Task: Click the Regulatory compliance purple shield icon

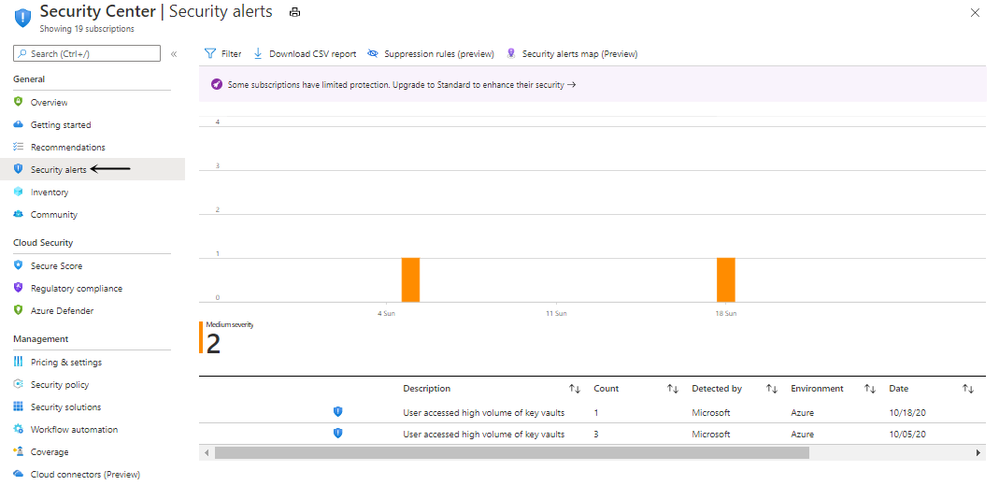Action: pyautogui.click(x=18, y=287)
